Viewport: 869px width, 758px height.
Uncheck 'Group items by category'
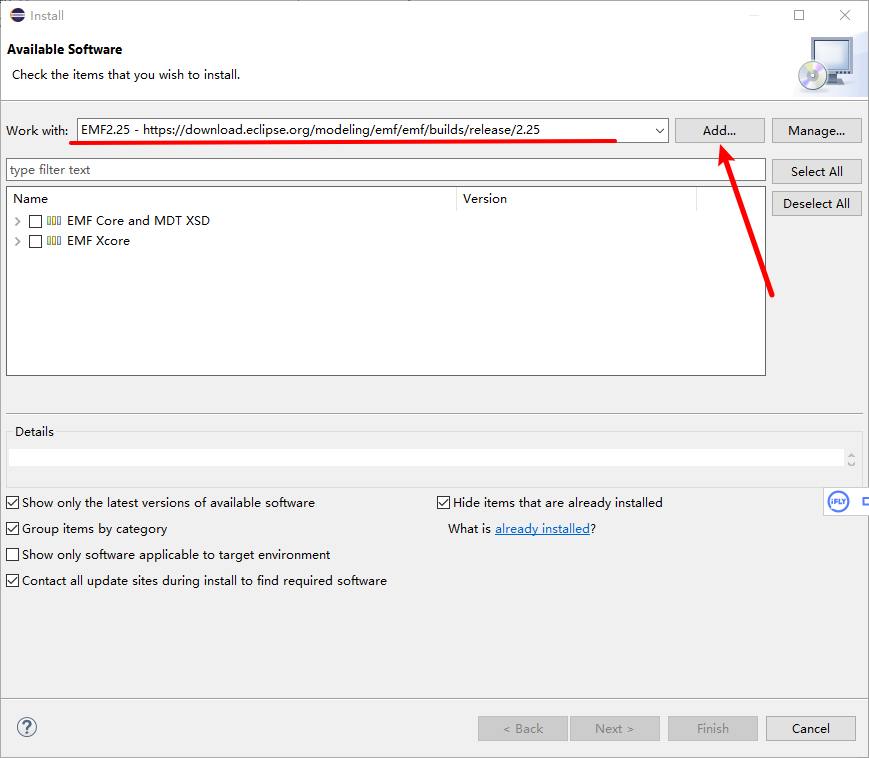[x=13, y=528]
